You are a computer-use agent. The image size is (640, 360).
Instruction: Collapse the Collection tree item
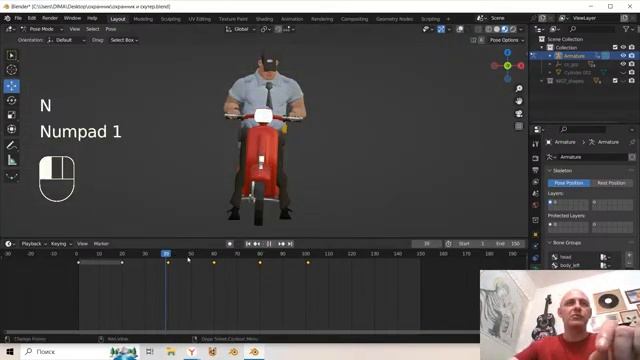click(x=542, y=47)
